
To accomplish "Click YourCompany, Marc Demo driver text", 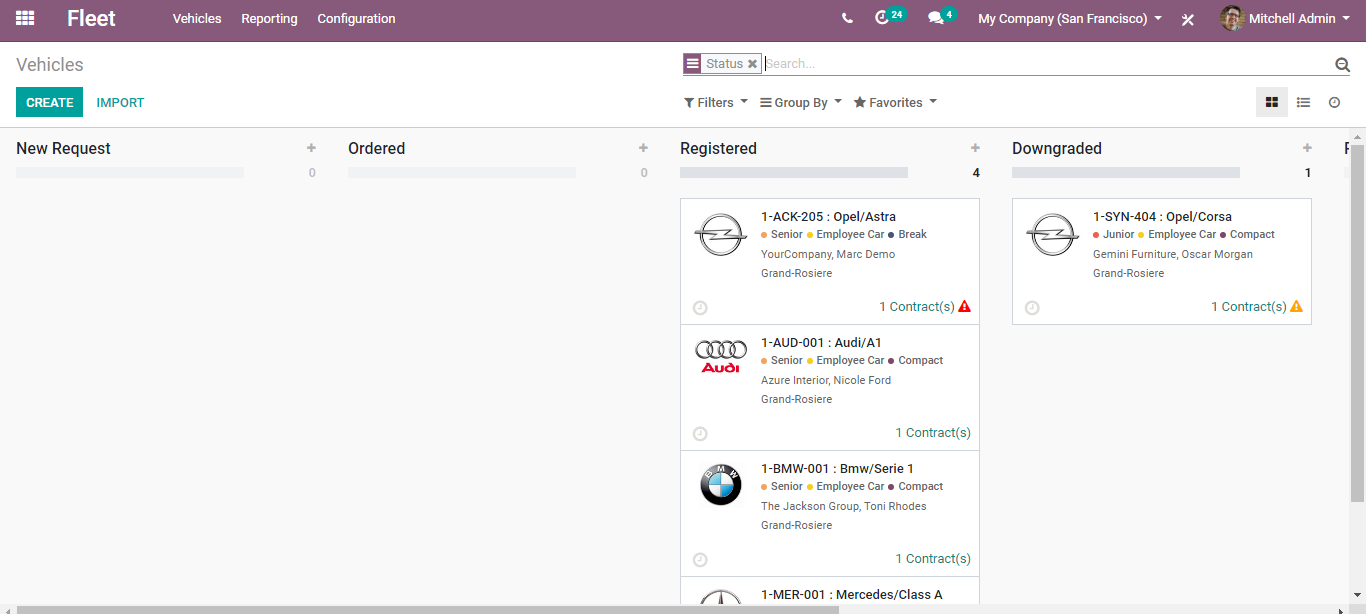I will [828, 254].
